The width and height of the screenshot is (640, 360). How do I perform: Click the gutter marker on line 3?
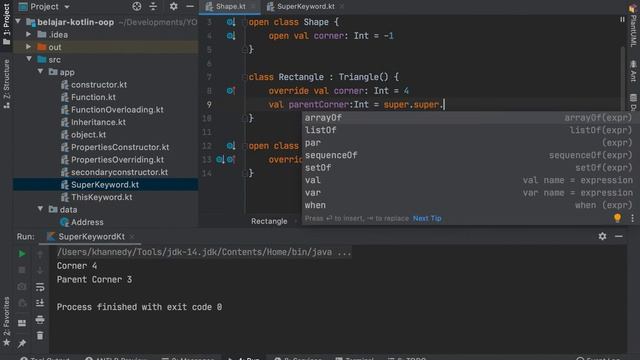(231, 22)
